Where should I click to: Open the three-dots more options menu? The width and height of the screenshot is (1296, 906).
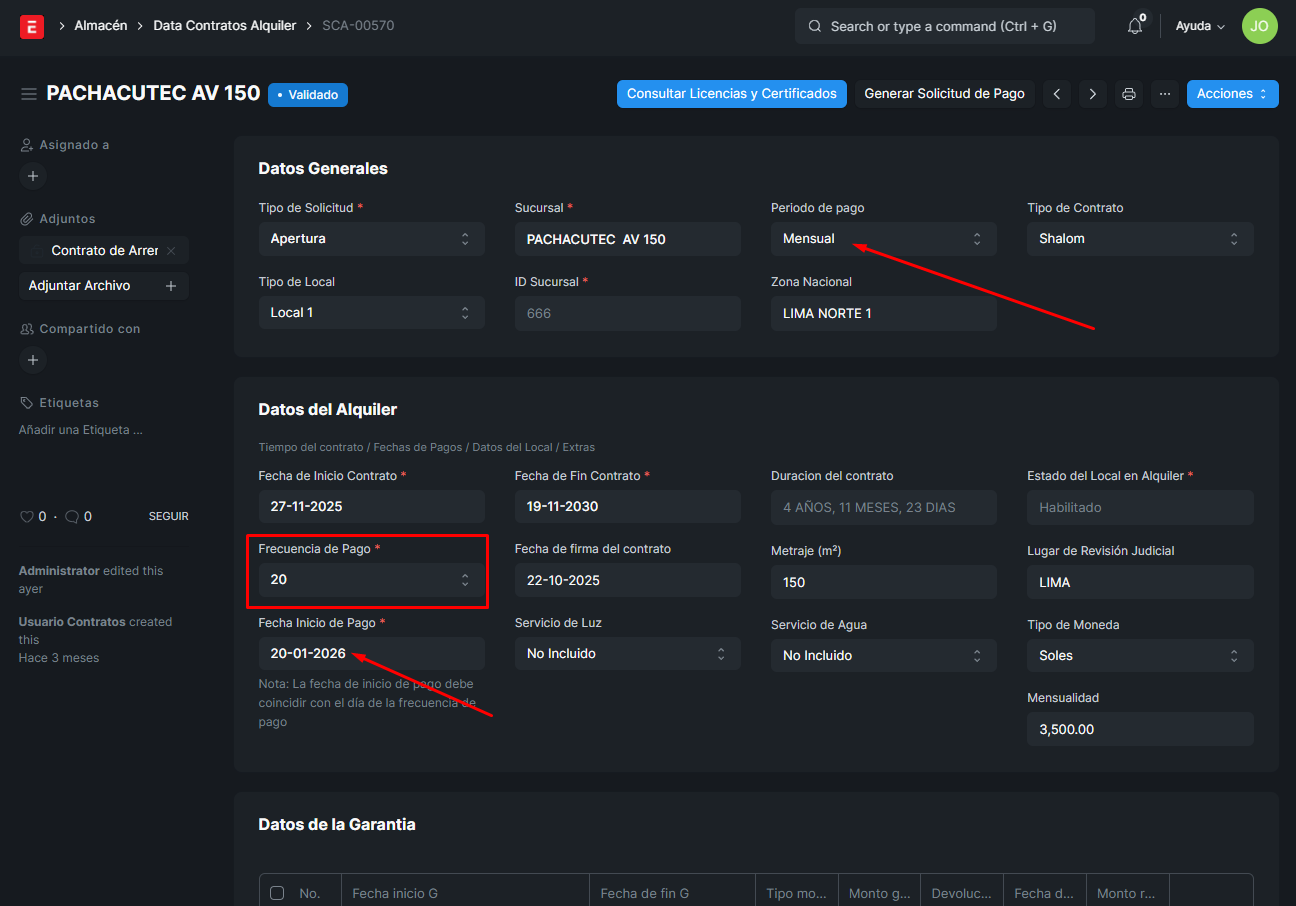tap(1165, 94)
